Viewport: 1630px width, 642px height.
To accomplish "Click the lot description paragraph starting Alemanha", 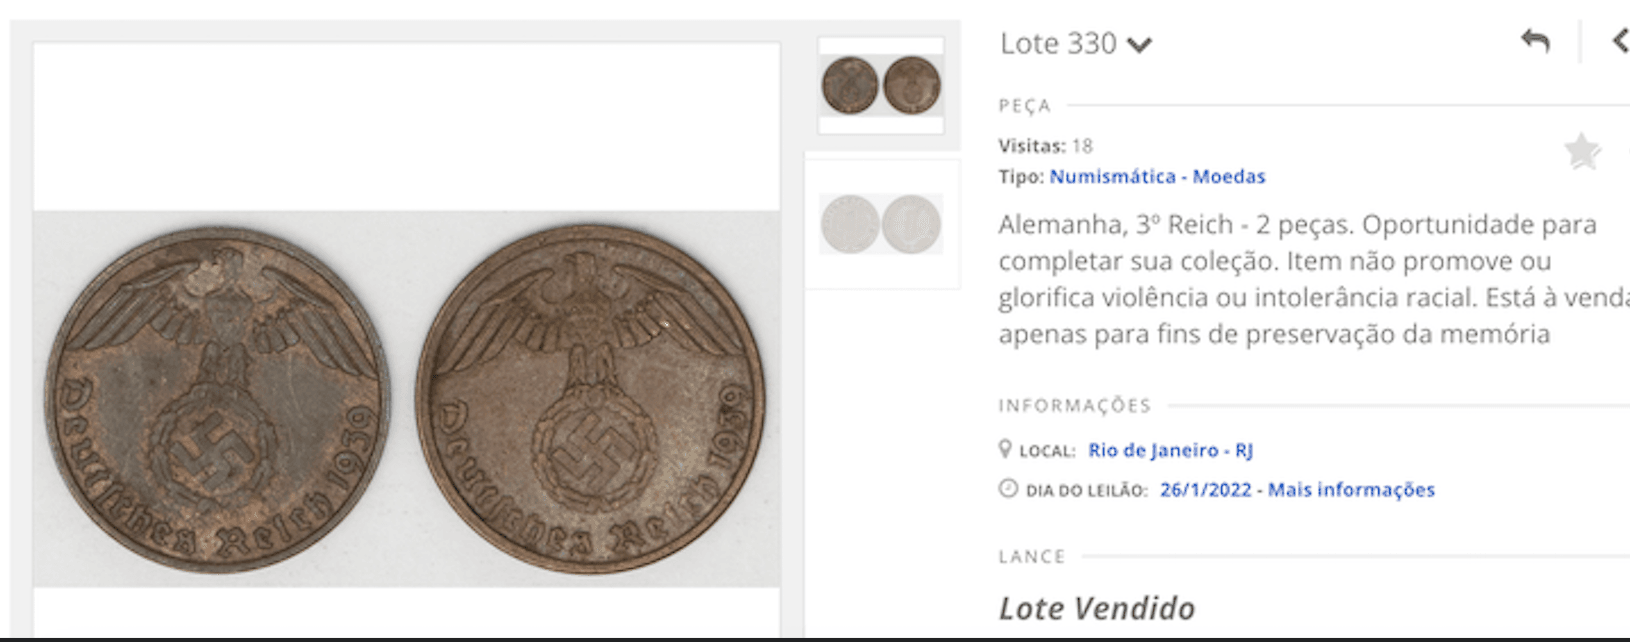I will pos(1314,279).
